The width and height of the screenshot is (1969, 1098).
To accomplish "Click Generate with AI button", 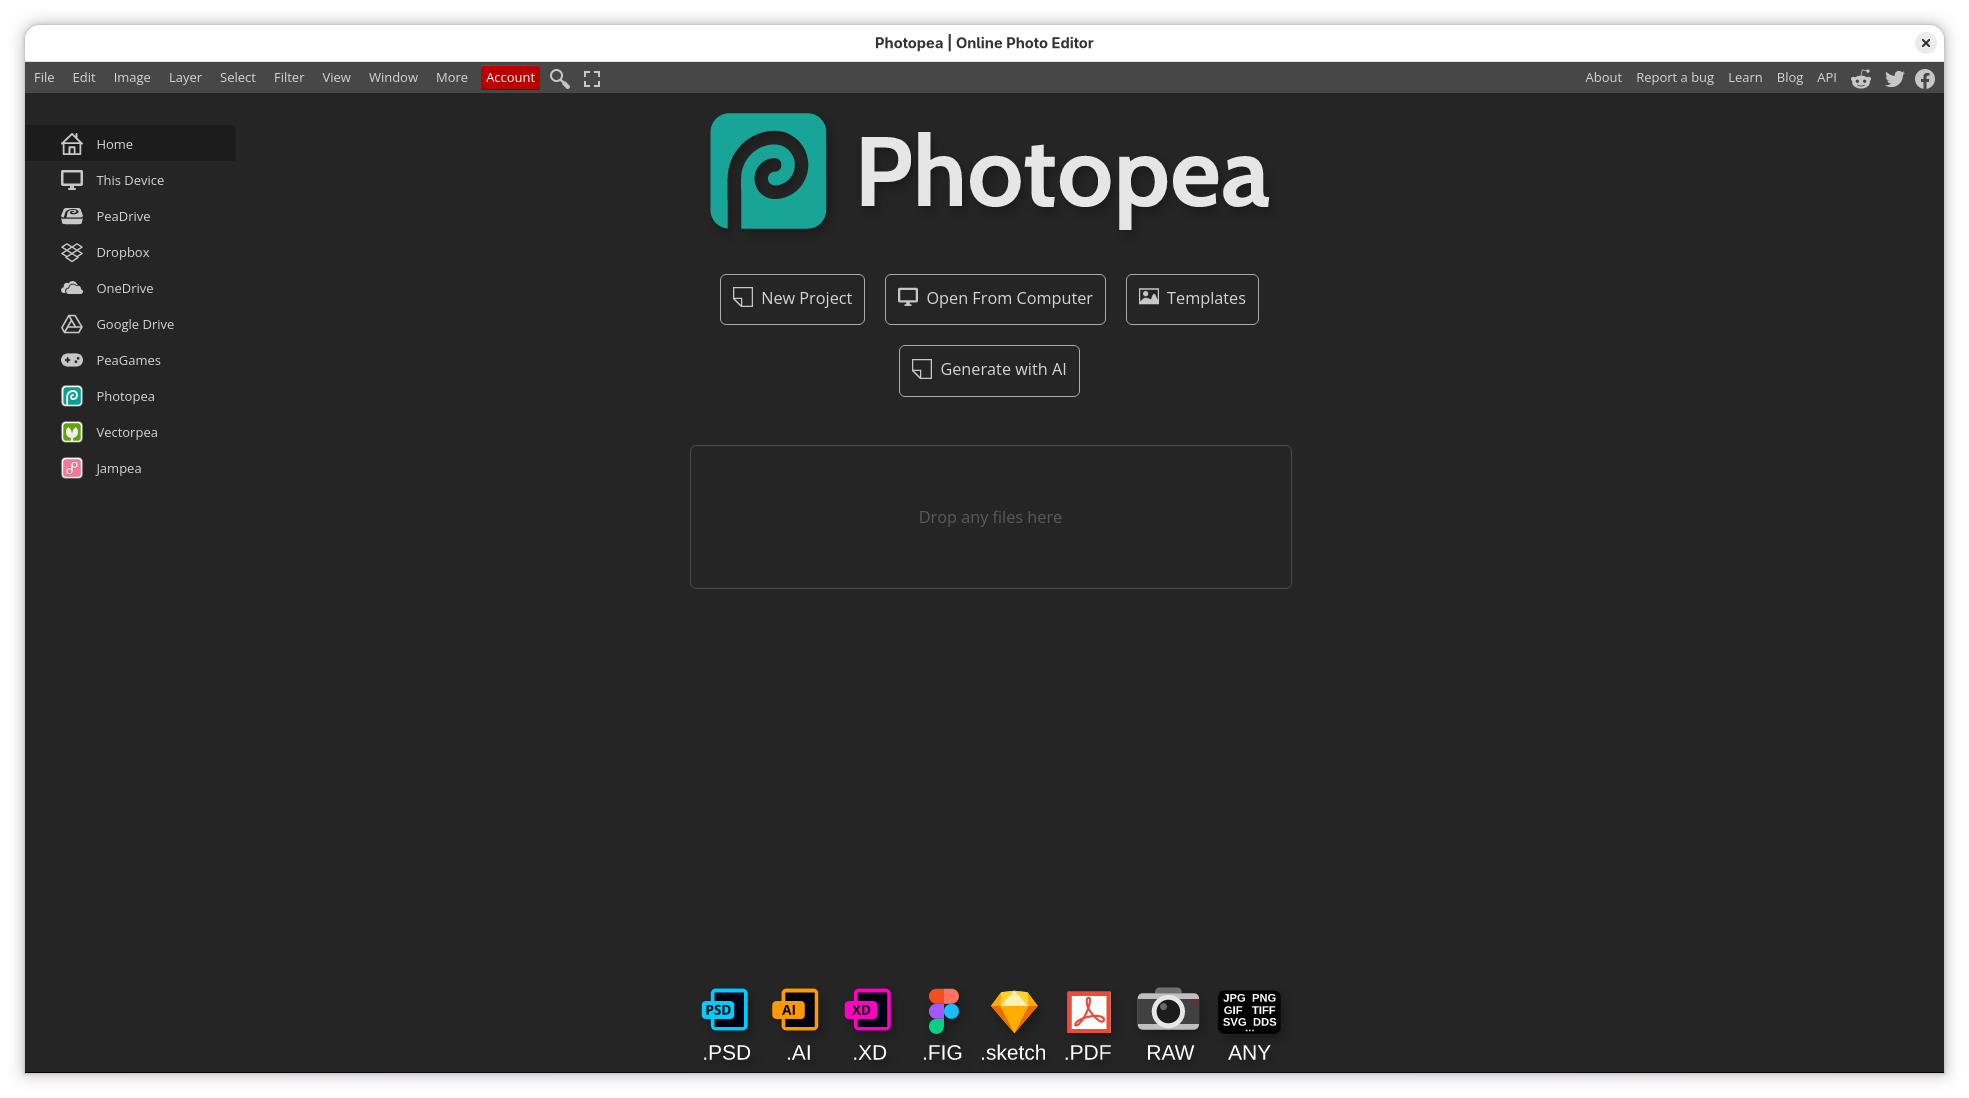I will [x=989, y=370].
